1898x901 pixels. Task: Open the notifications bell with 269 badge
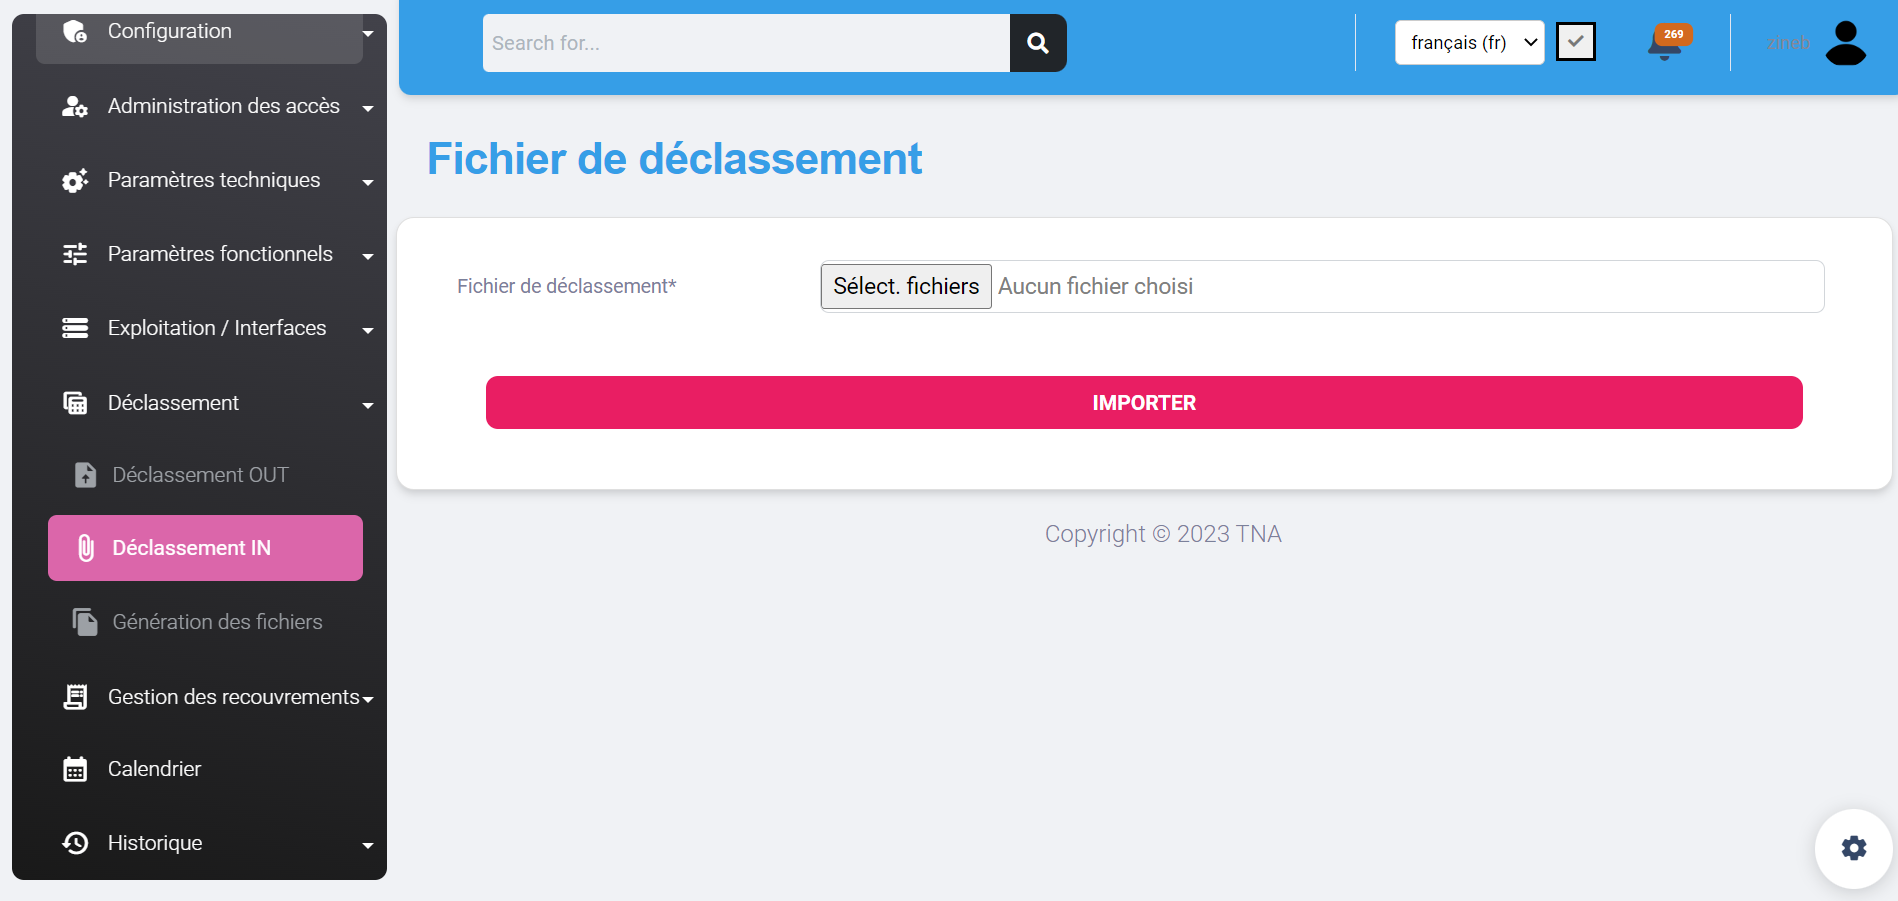1666,44
